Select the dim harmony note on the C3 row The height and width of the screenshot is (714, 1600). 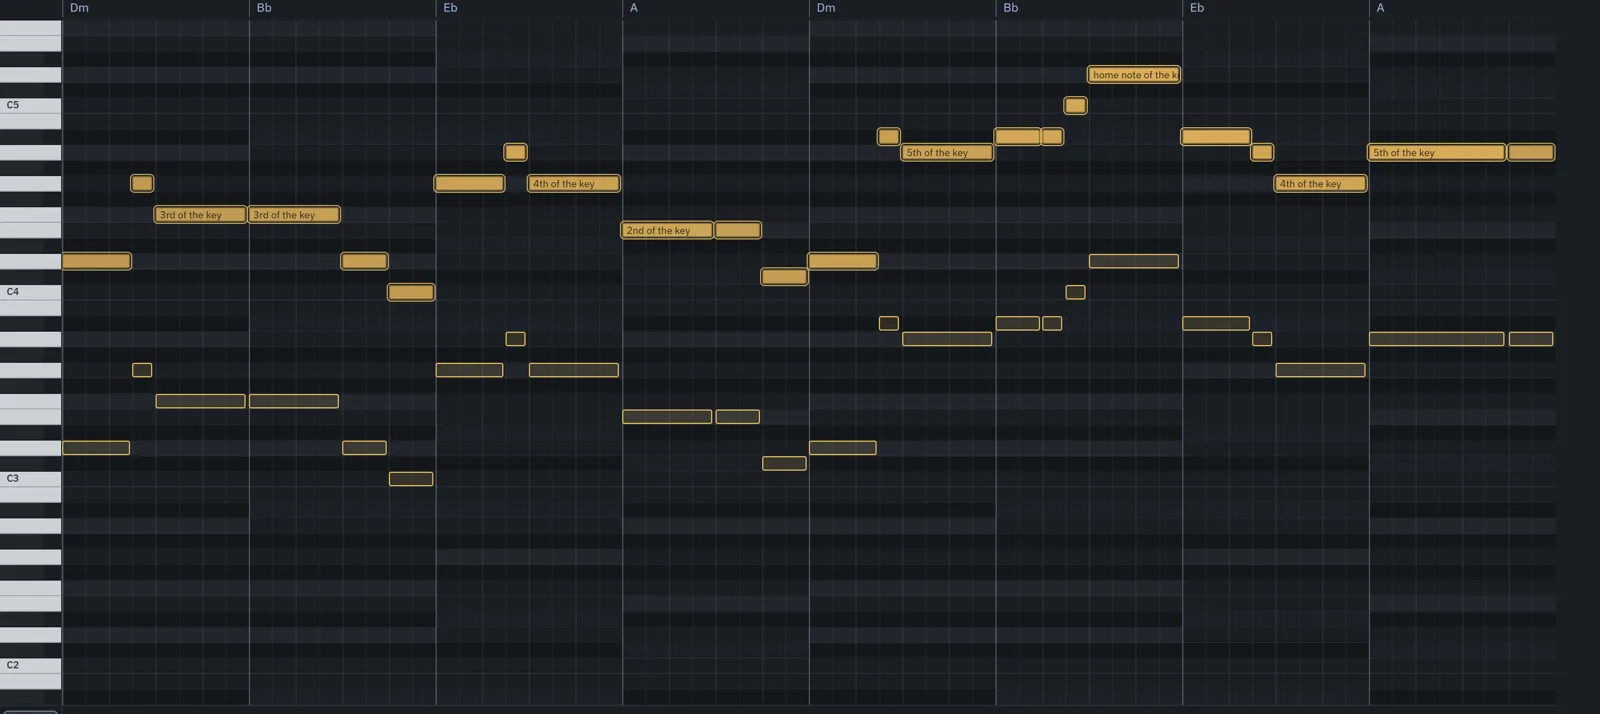click(411, 479)
